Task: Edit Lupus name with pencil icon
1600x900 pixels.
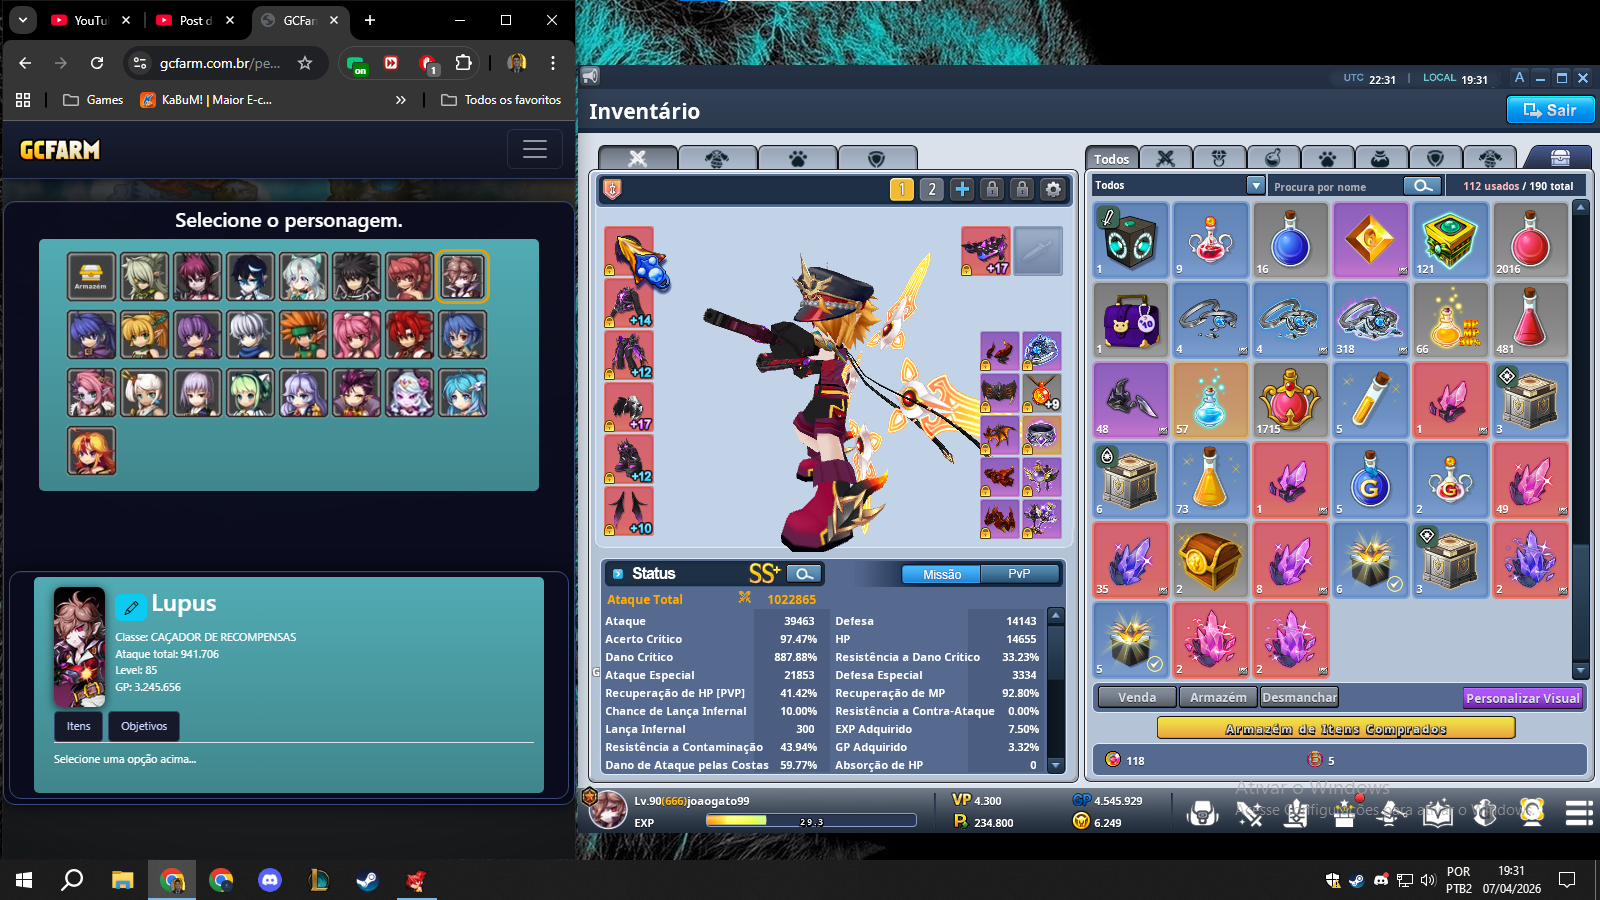Action: [131, 606]
